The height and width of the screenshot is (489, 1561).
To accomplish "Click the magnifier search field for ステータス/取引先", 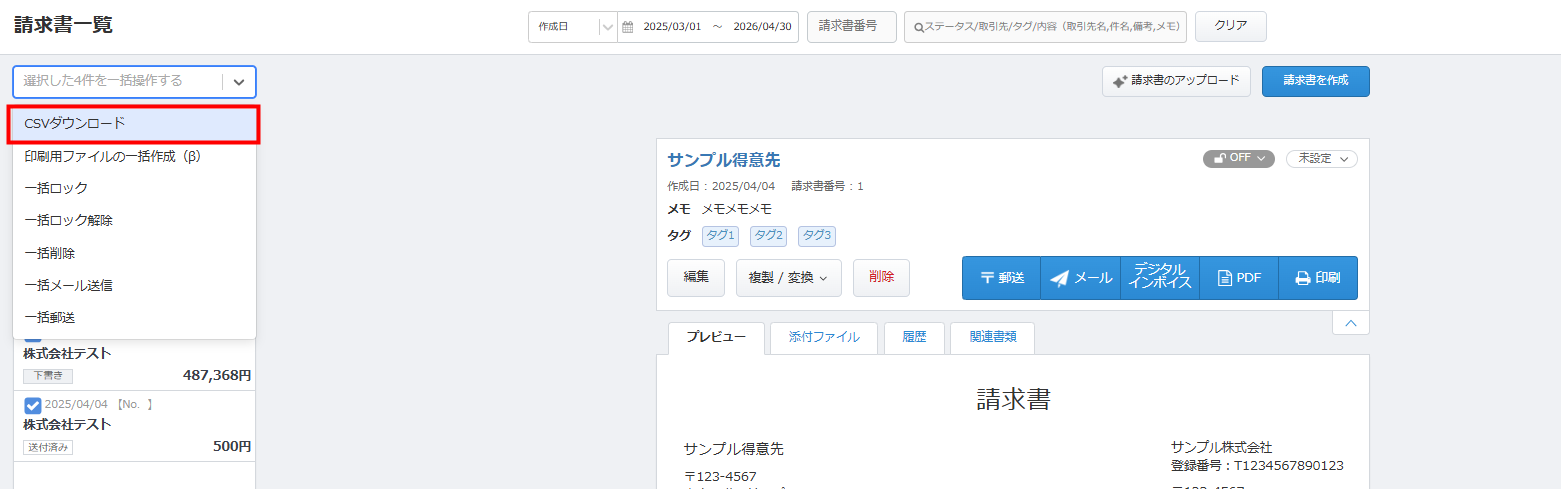I will click(x=1045, y=27).
